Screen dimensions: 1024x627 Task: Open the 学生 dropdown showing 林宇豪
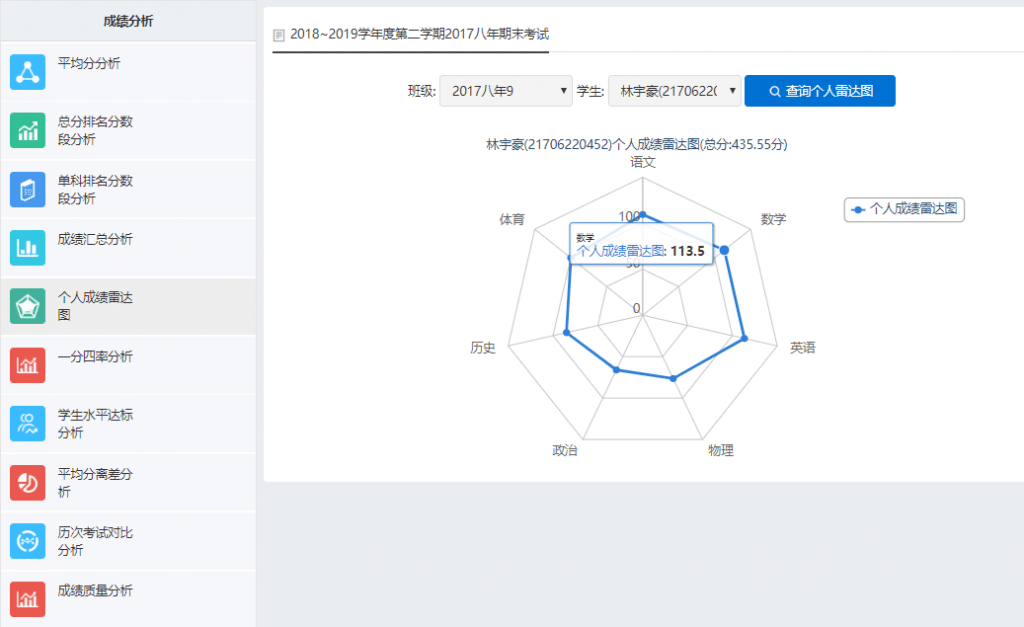tap(674, 91)
